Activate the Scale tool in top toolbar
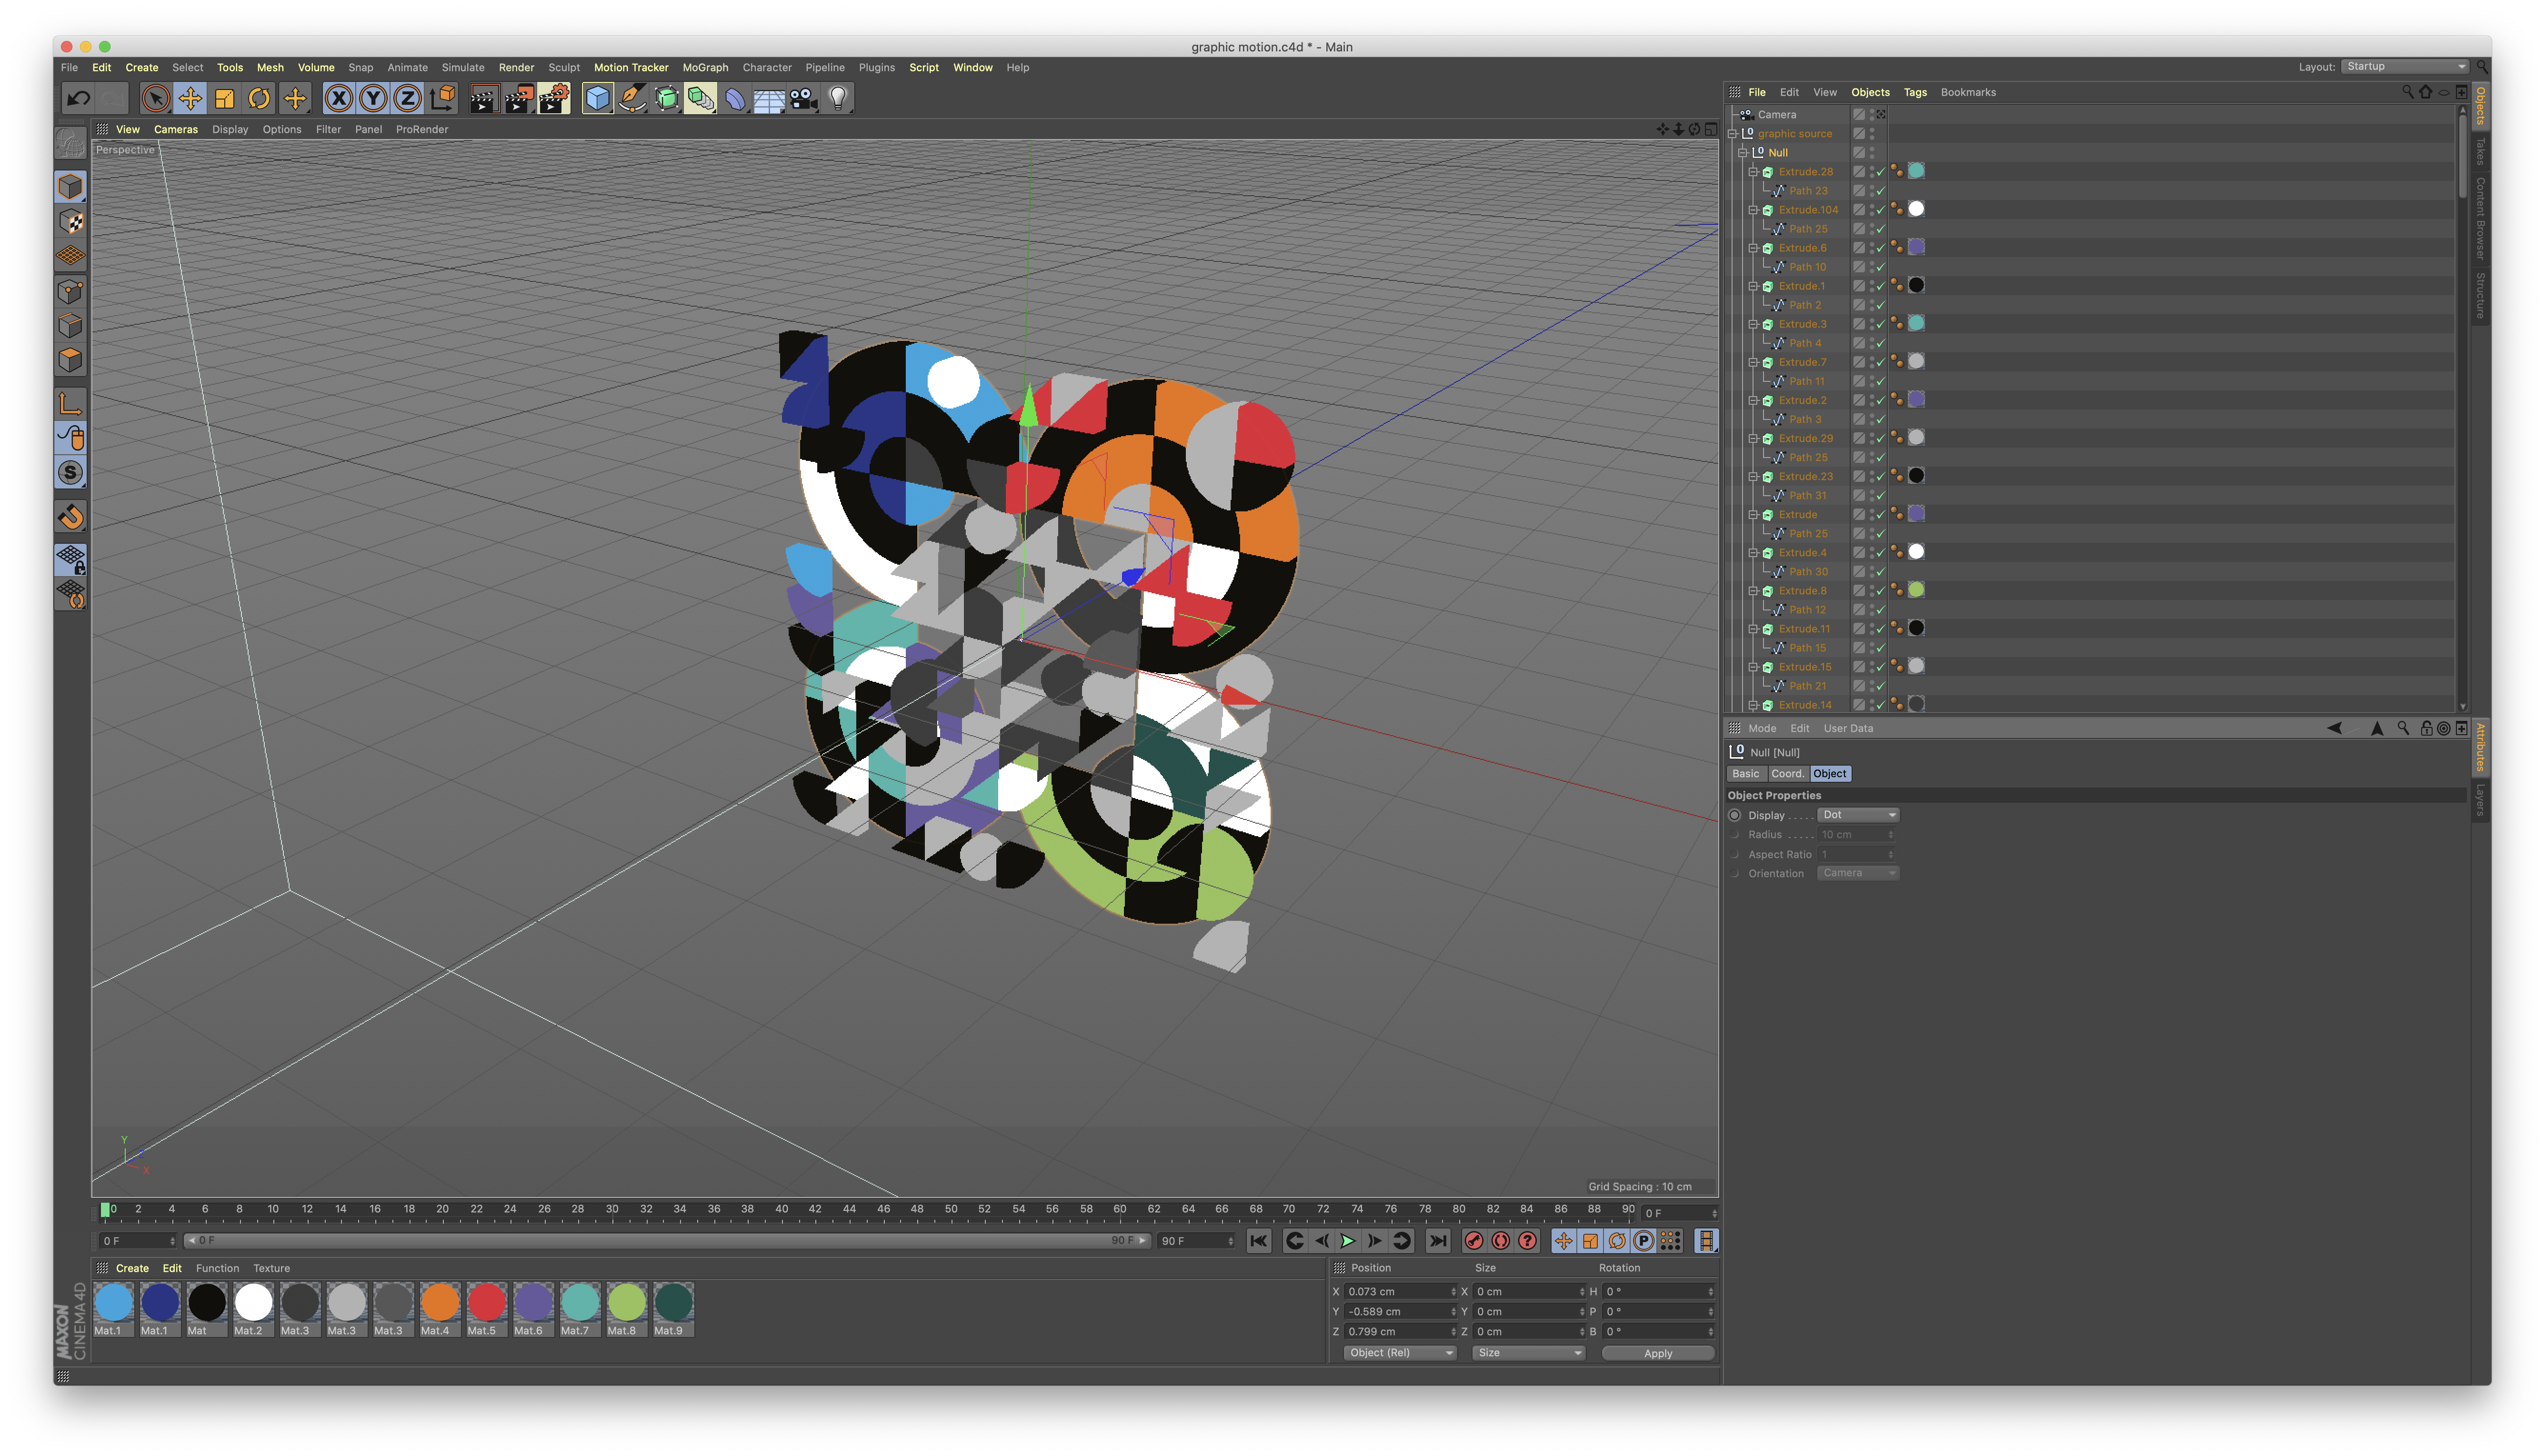2545x1456 pixels. 225,98
